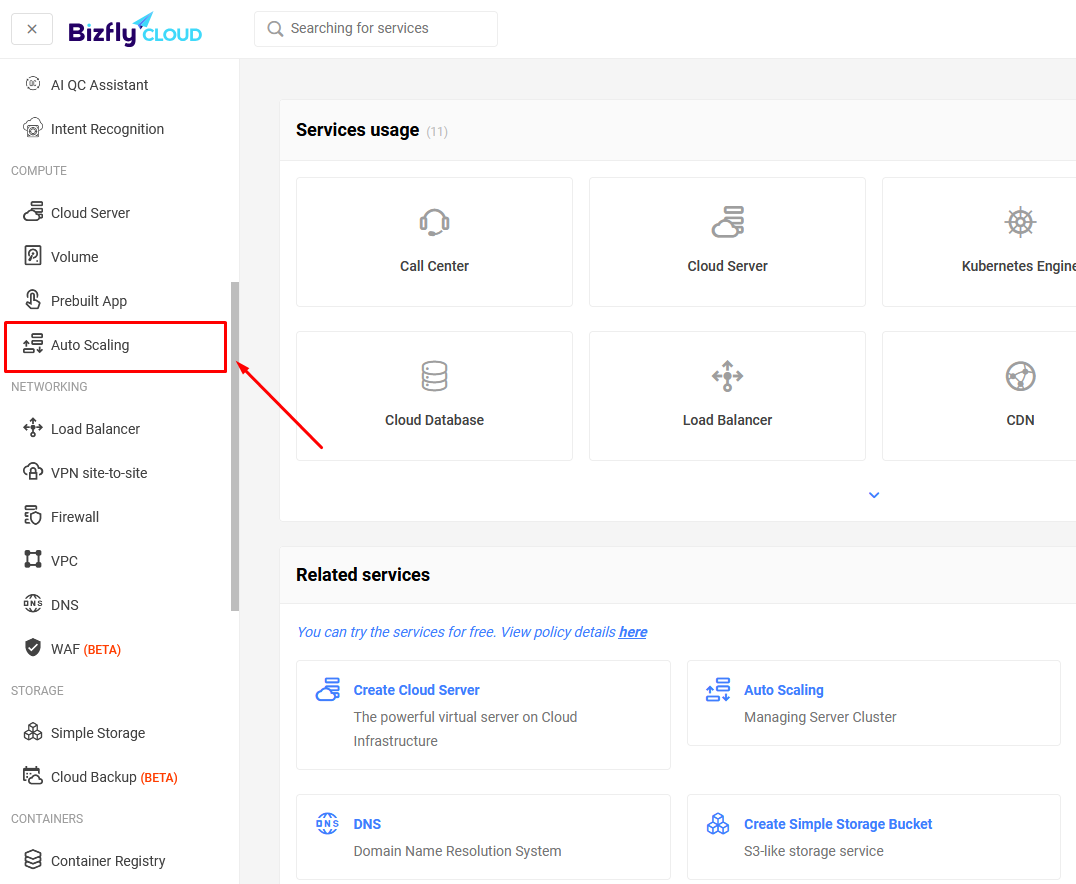Open the Volume icon in sidebar
This screenshot has height=884, width=1076.
(33, 256)
